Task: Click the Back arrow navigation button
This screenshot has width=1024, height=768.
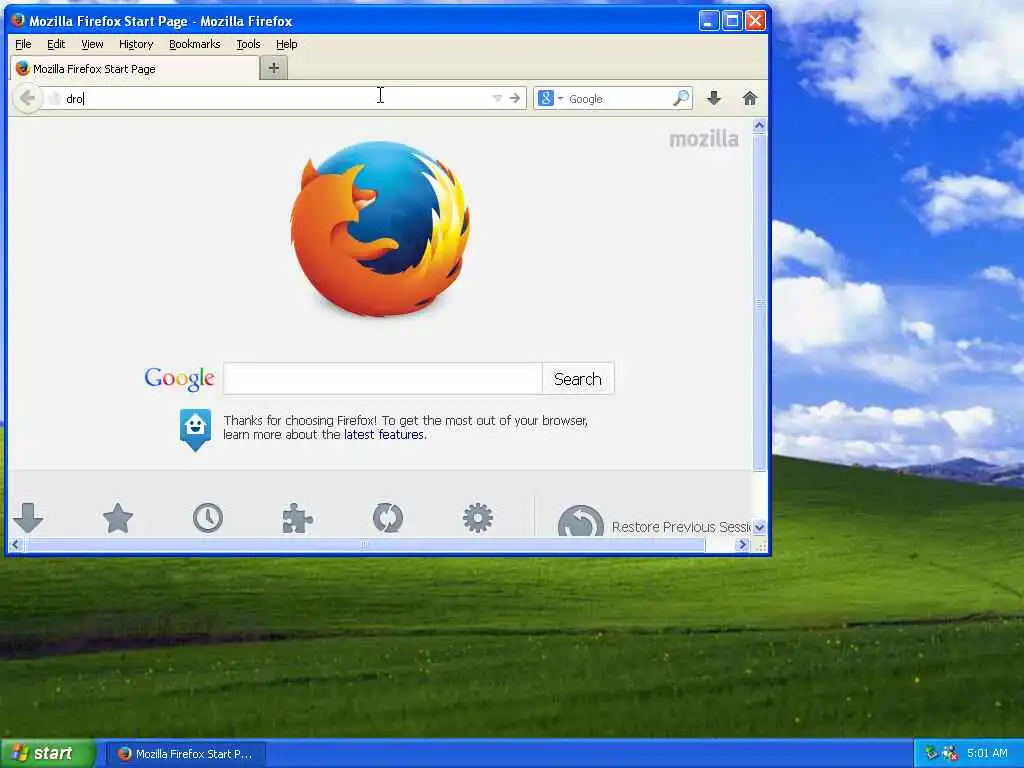Action: coord(27,99)
